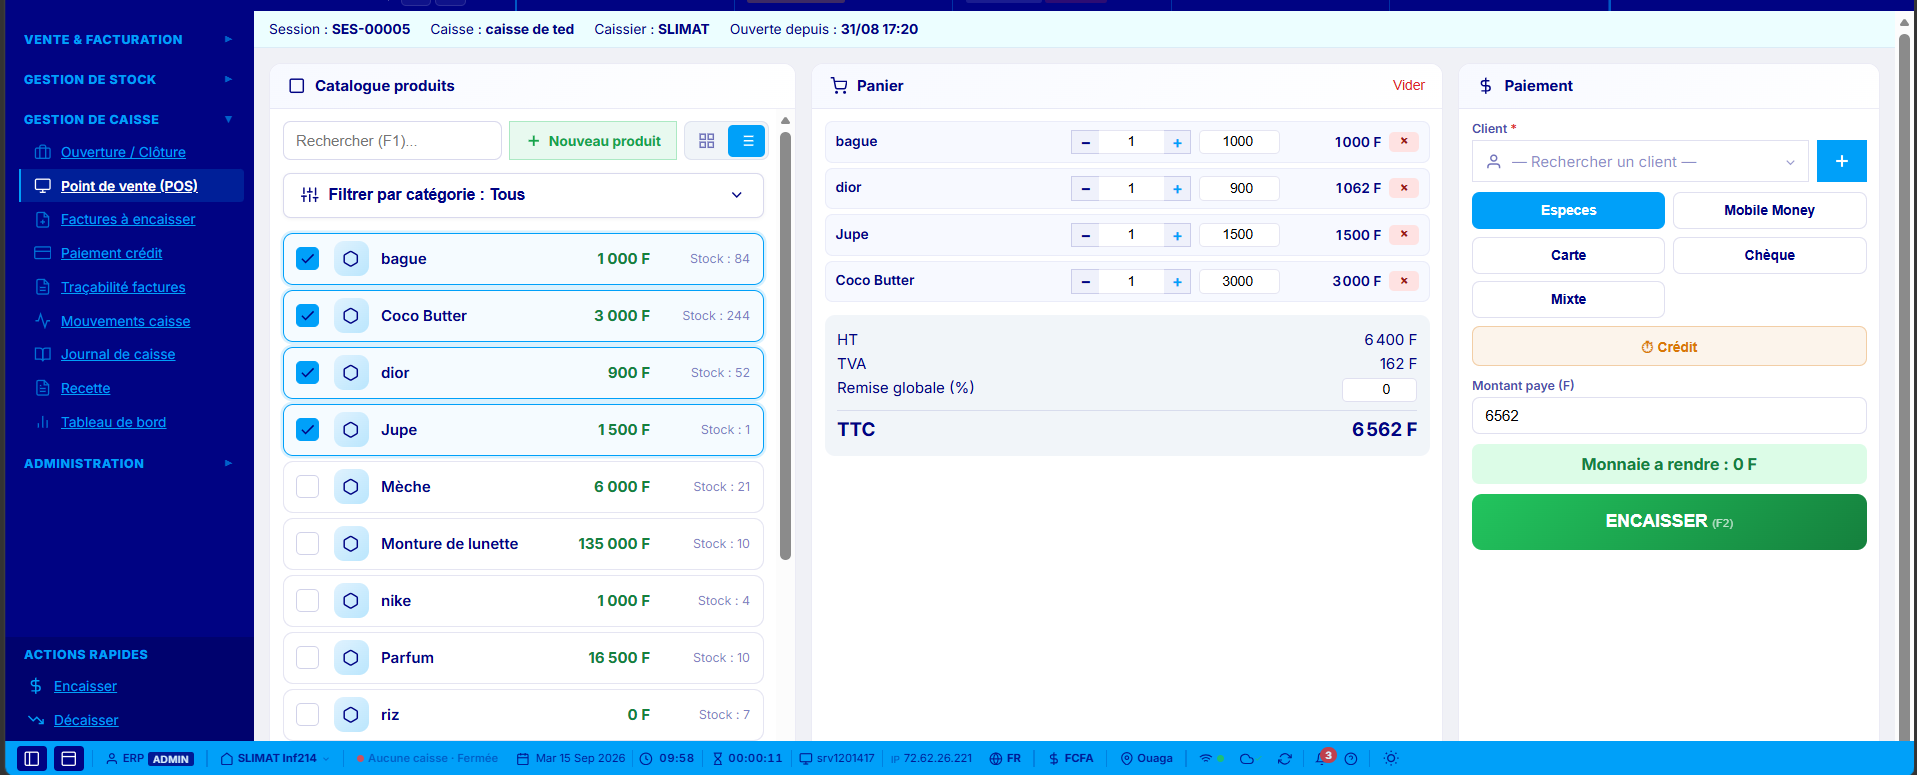Screen dimensions: 1917x775
Task: Click the cloud icon in status bar
Action: 1247,759
